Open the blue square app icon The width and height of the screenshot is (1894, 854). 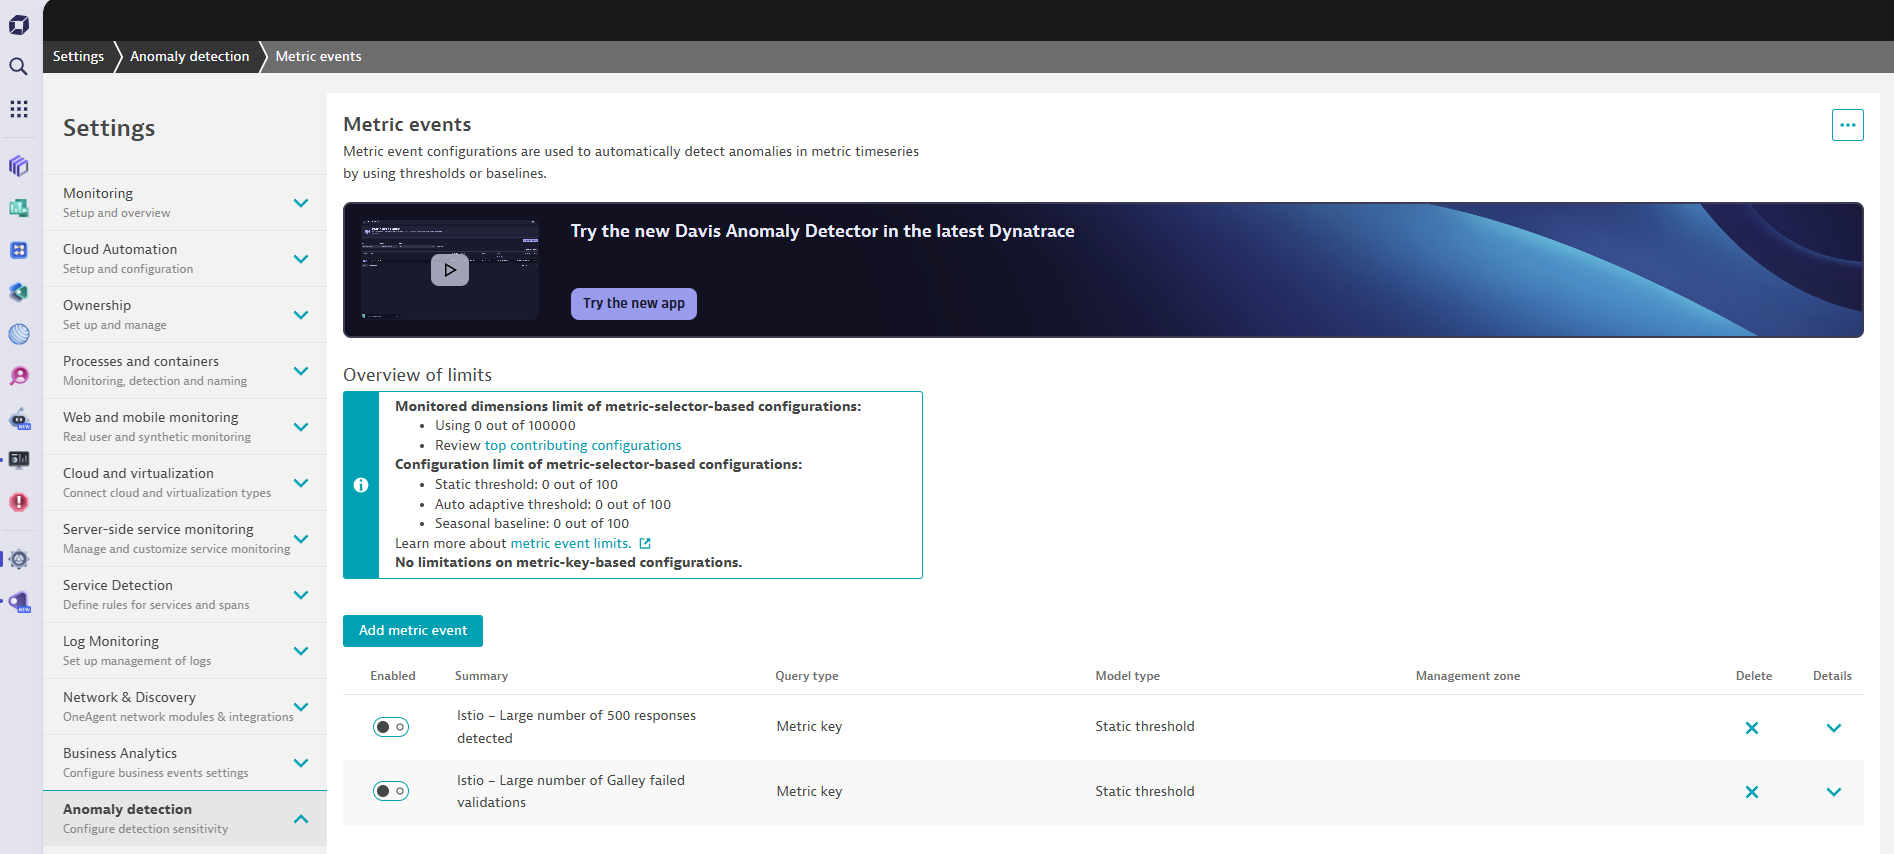19,250
